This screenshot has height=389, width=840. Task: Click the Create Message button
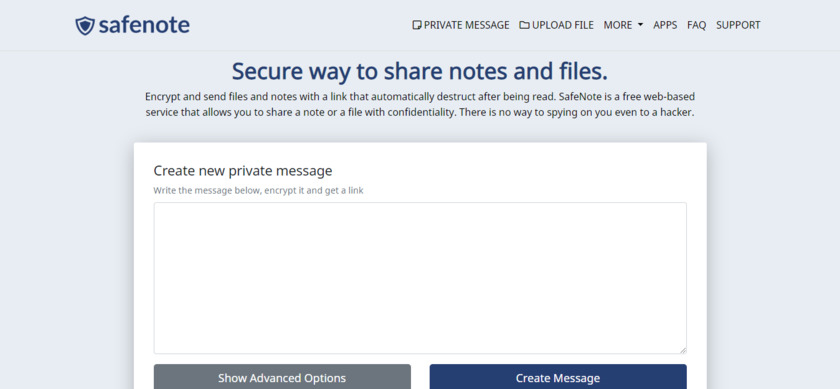tap(558, 378)
